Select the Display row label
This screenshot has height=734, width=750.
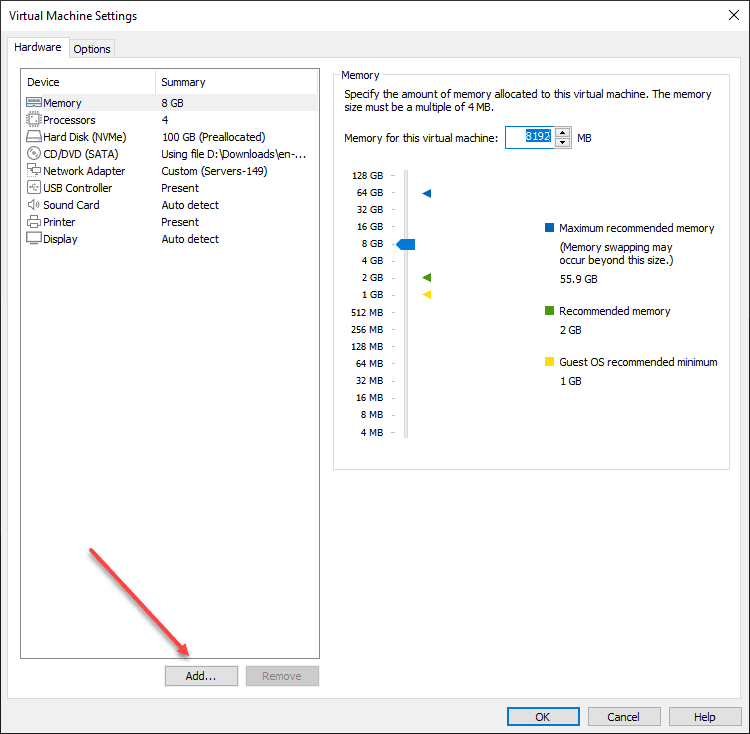pos(60,239)
